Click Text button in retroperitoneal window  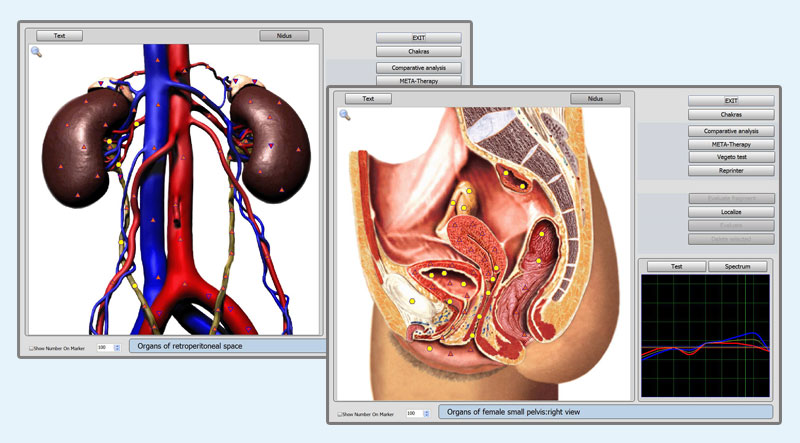59,35
